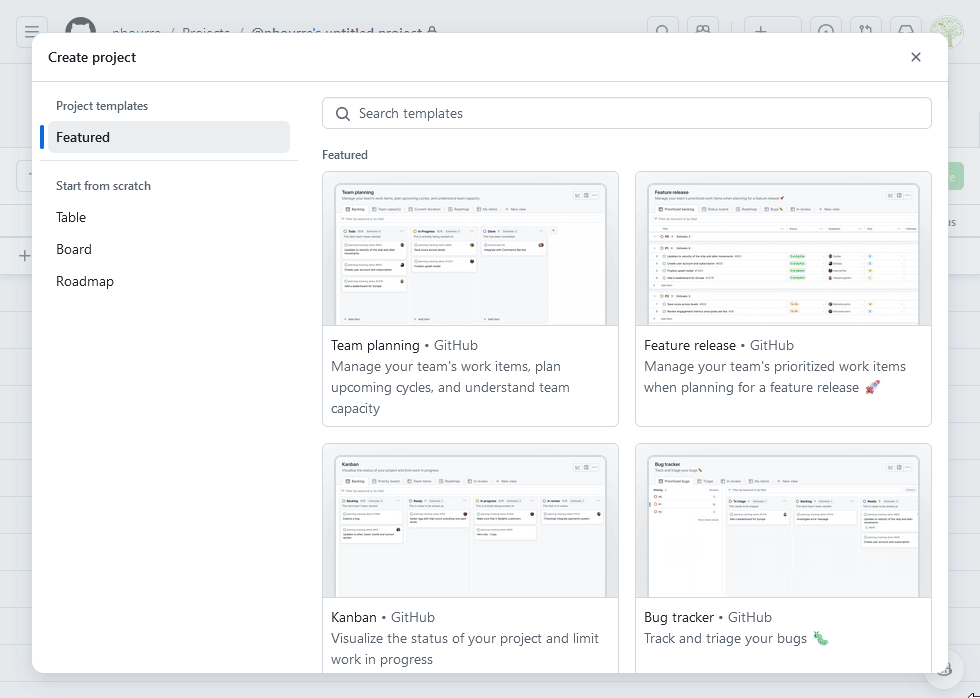Select the Featured templates category
This screenshot has height=698, width=980.
point(169,137)
